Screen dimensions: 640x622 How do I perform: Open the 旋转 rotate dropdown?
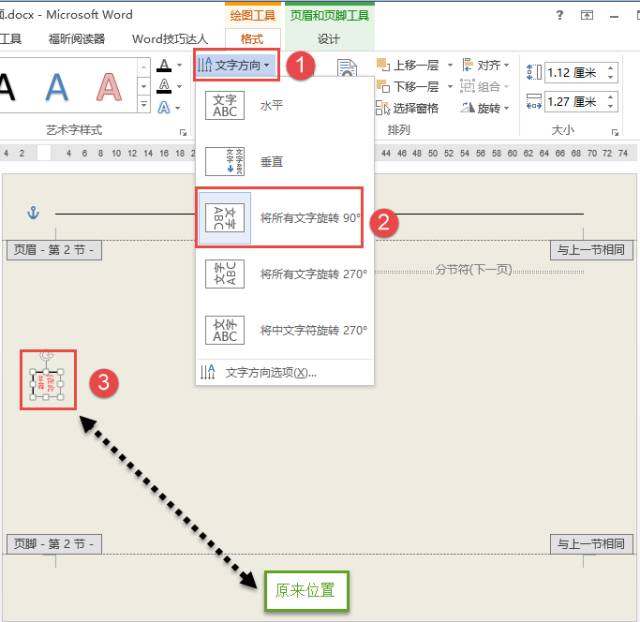click(x=486, y=108)
